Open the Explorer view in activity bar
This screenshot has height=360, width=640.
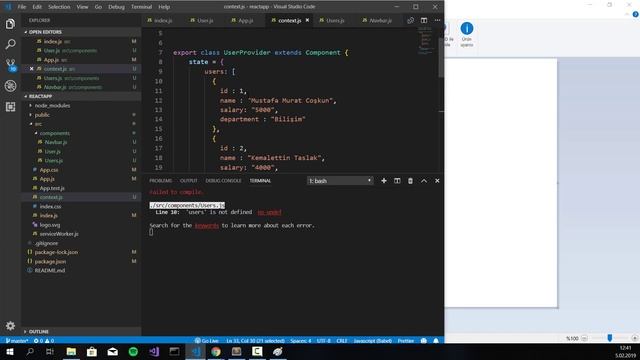pyautogui.click(x=11, y=24)
